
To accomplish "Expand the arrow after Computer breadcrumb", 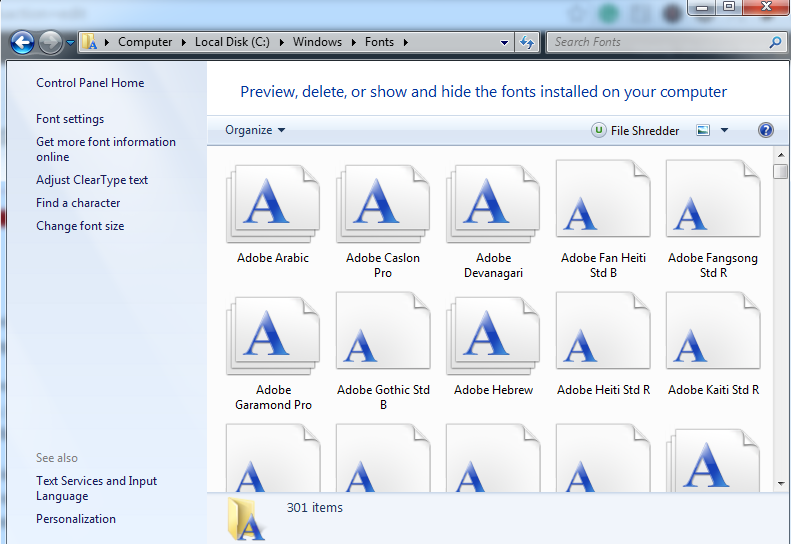I will (184, 42).
